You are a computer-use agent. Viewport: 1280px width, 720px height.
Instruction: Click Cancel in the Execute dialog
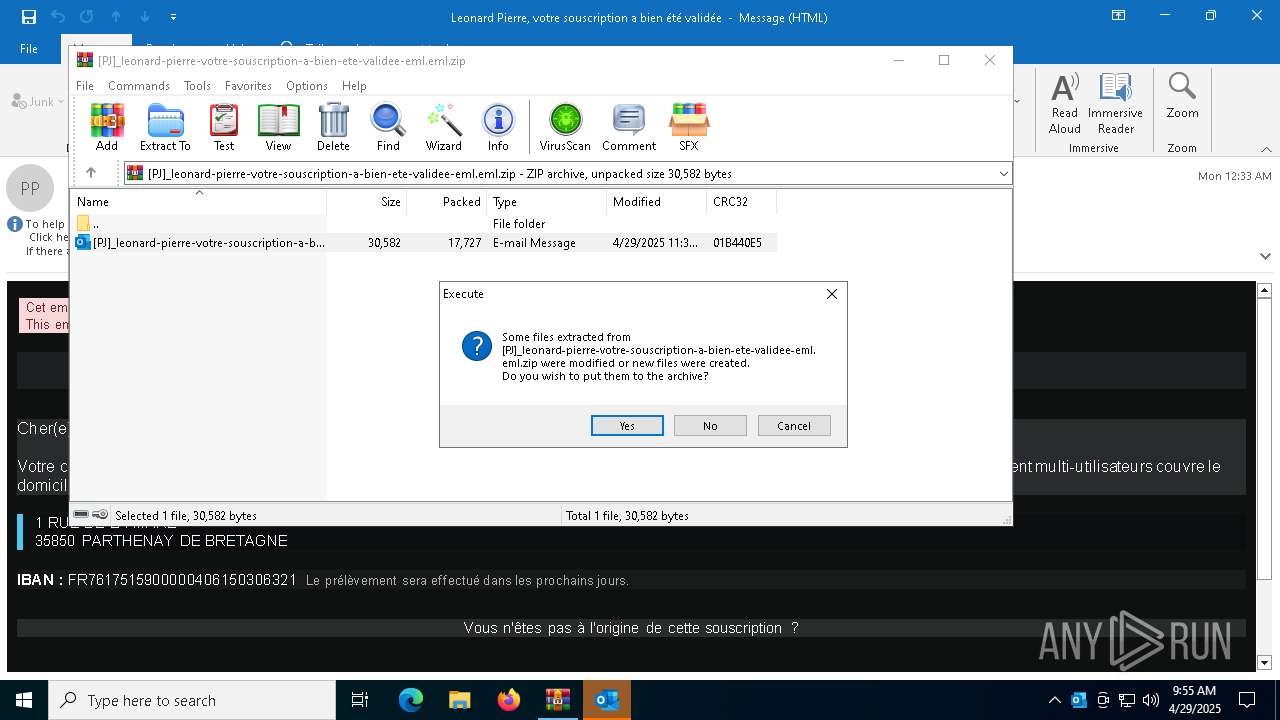[x=794, y=426]
